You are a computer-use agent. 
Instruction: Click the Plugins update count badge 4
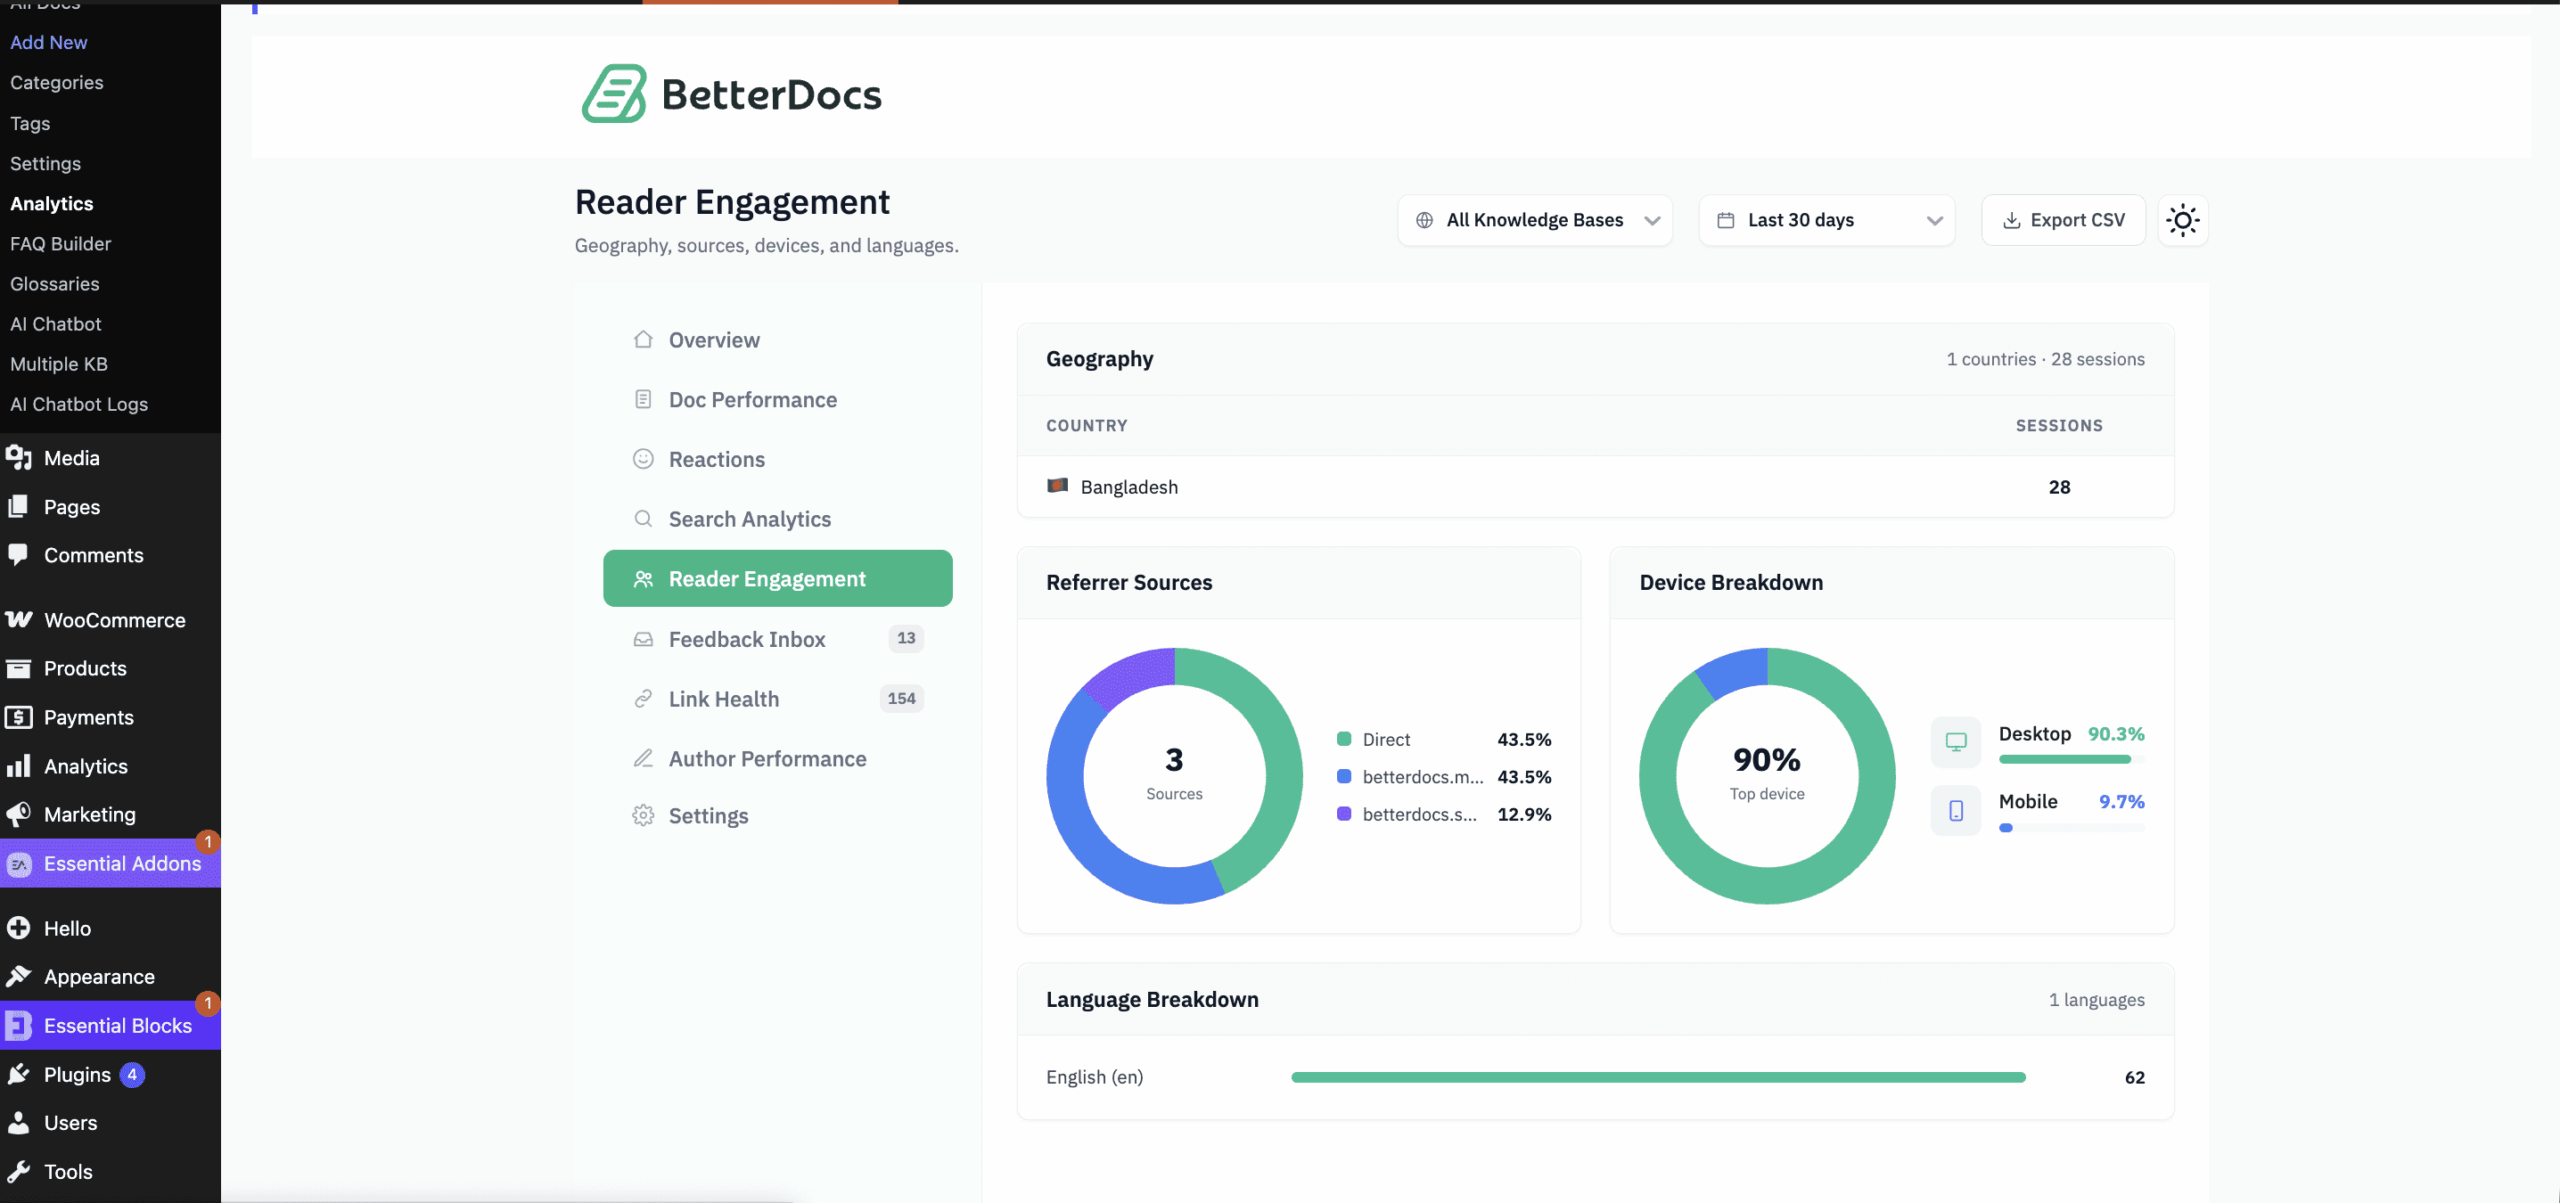[x=132, y=1074]
